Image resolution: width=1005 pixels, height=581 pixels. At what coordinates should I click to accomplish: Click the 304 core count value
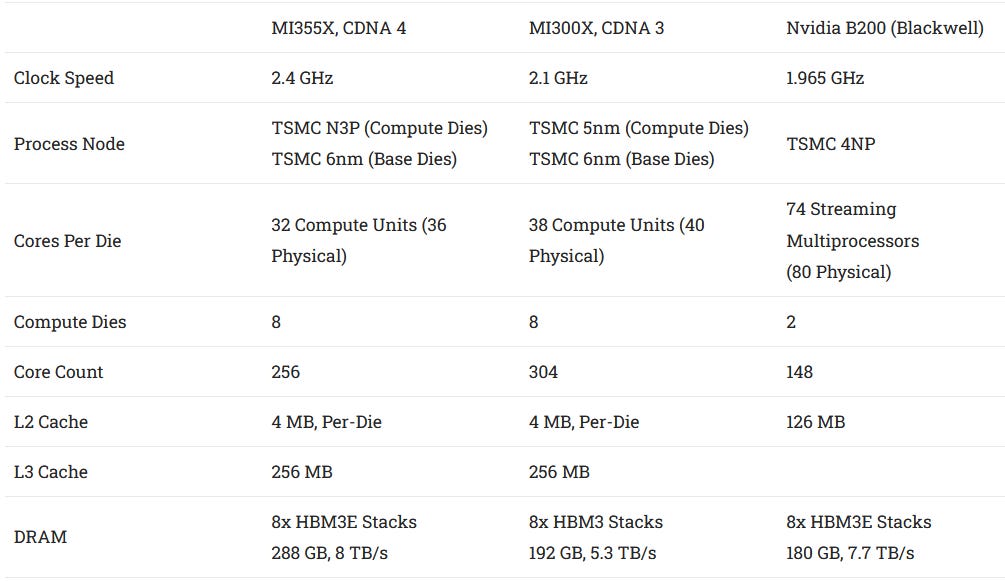pos(543,372)
